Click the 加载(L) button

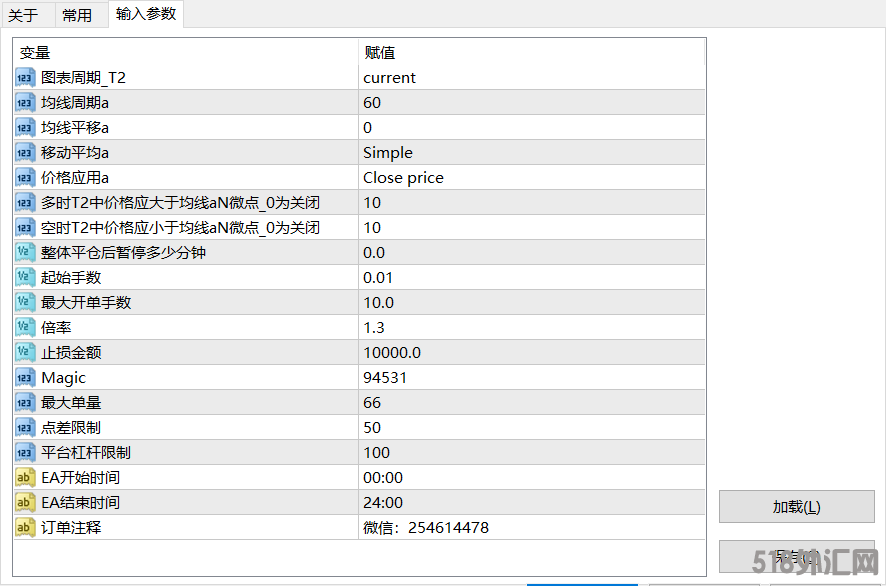pyautogui.click(x=796, y=507)
